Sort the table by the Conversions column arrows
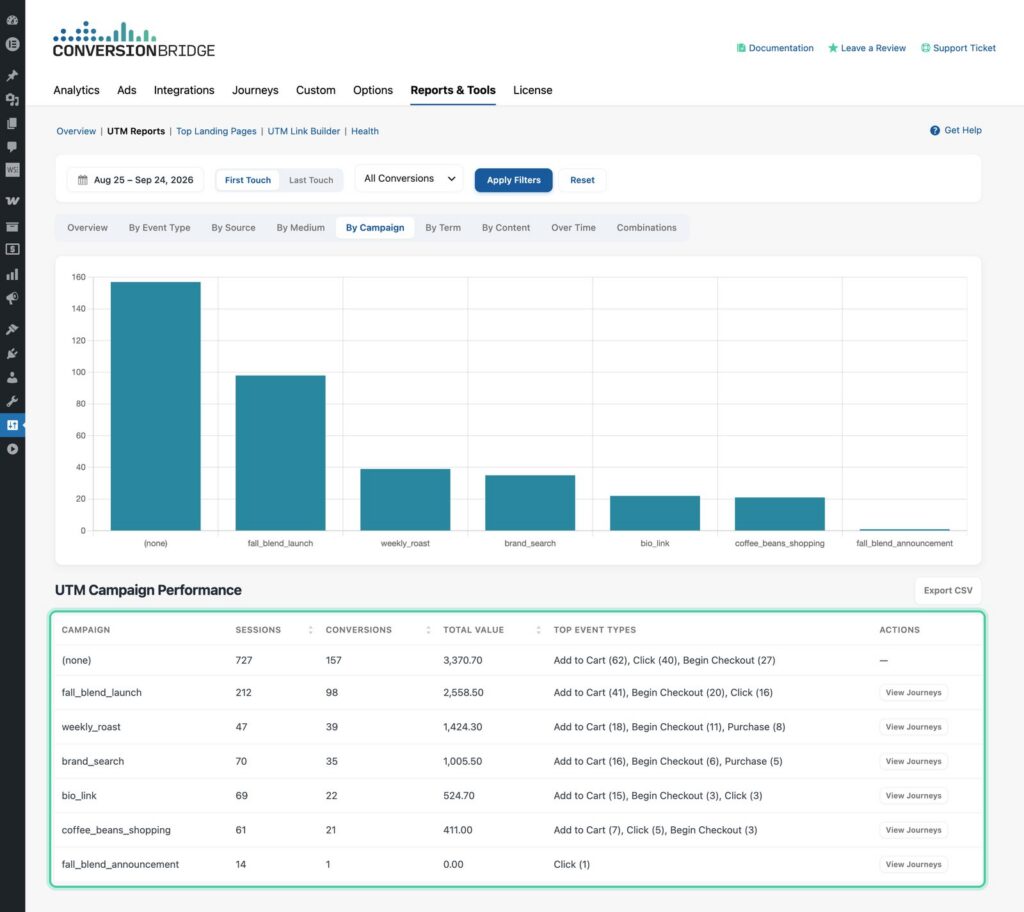The width and height of the screenshot is (1024, 912). [x=428, y=630]
